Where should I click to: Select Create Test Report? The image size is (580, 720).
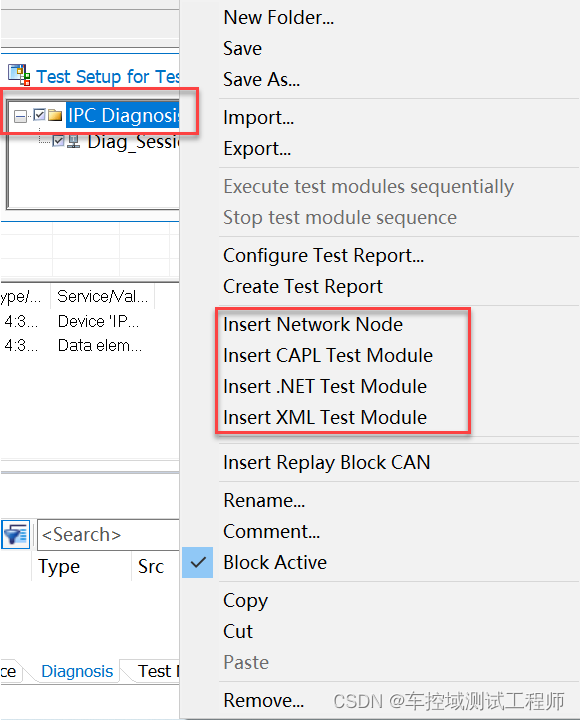pos(303,287)
